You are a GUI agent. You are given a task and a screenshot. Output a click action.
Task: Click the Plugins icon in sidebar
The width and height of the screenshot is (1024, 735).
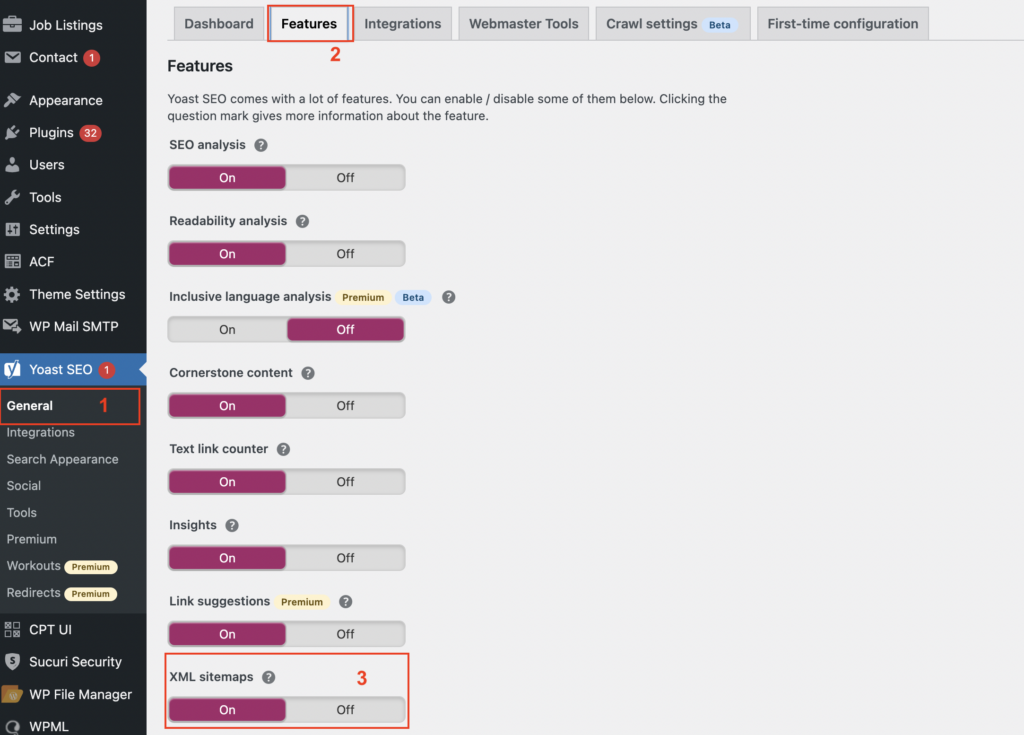13,133
